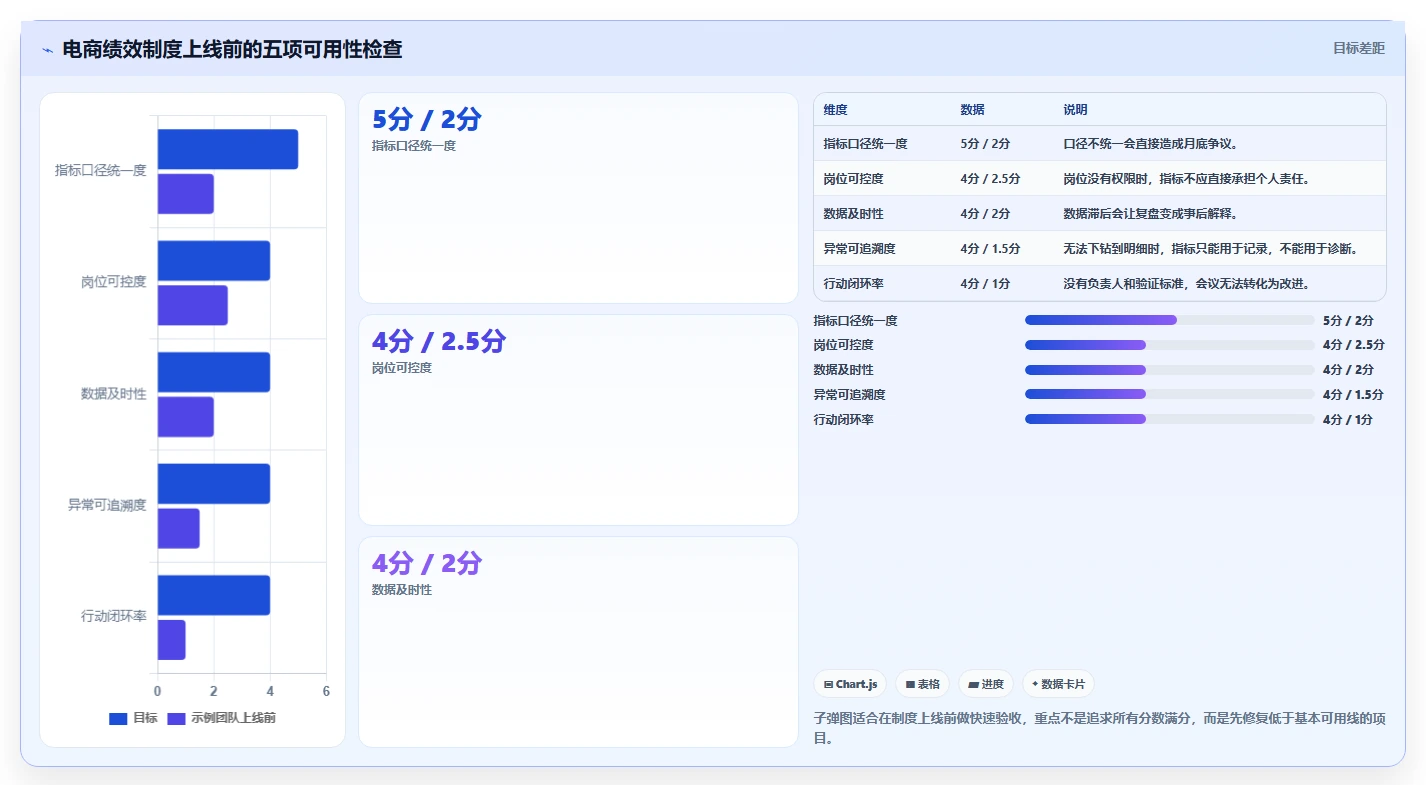Click the 岗位可控度 chart axis label
Screen dimensions: 1426x785
113,282
